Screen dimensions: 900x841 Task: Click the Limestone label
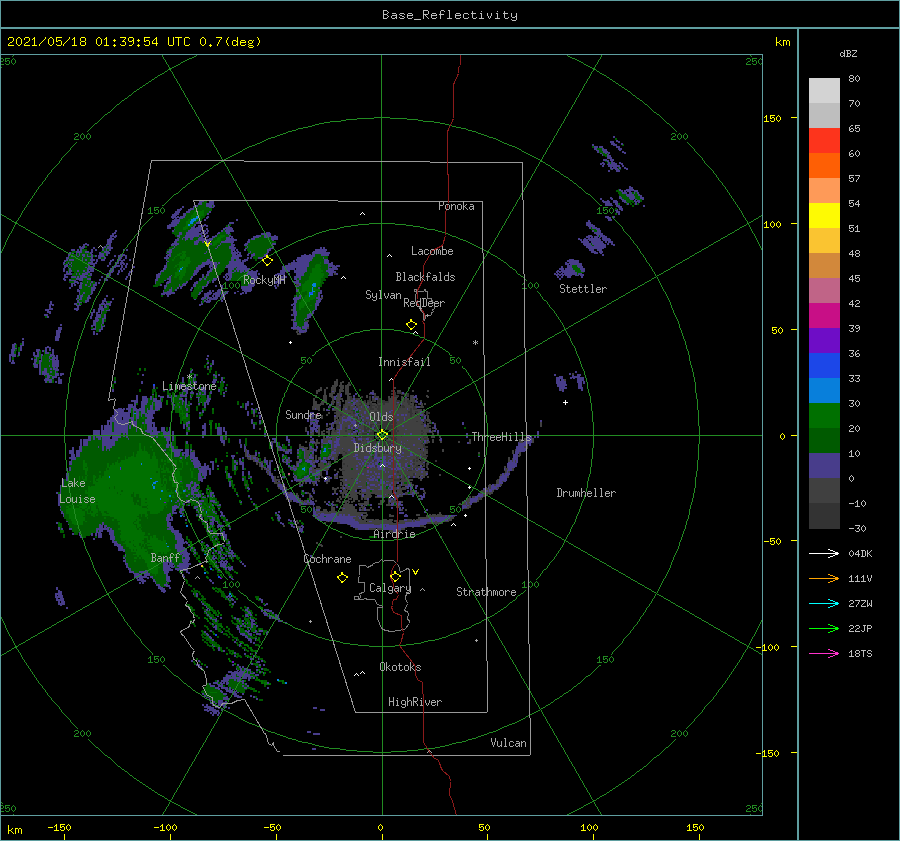click(189, 386)
